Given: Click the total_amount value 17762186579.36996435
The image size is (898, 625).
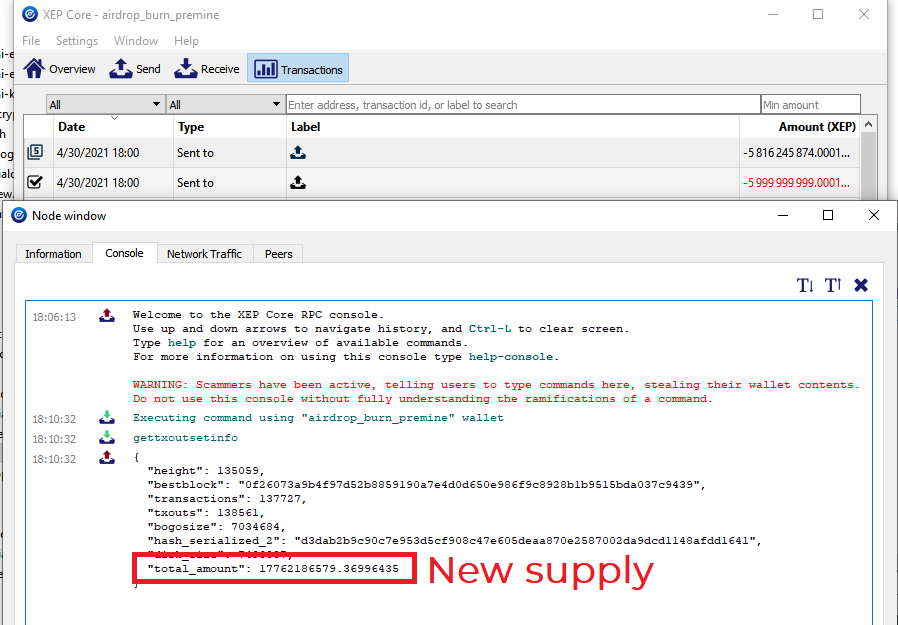Looking at the screenshot, I should 329,568.
